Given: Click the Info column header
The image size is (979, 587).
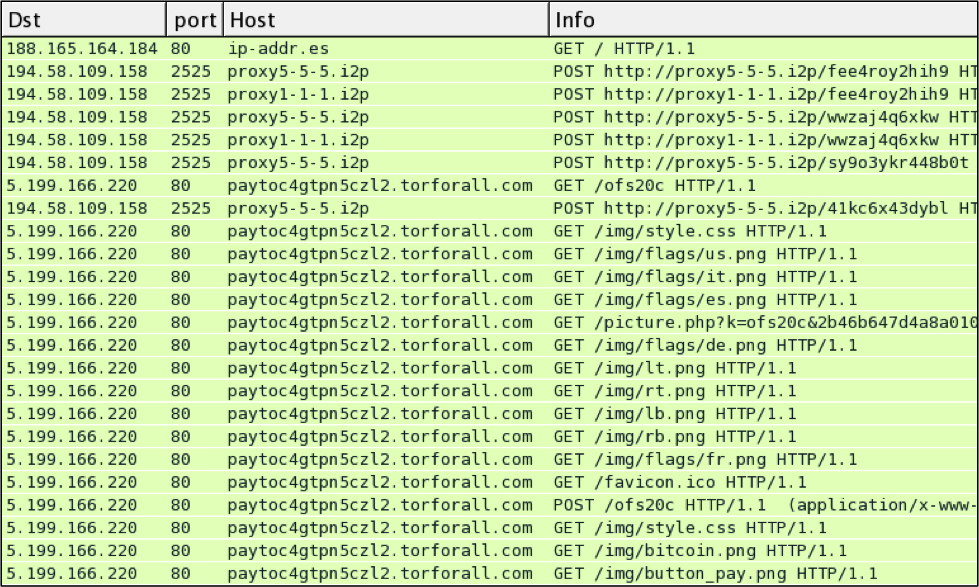Looking at the screenshot, I should tap(764, 20).
